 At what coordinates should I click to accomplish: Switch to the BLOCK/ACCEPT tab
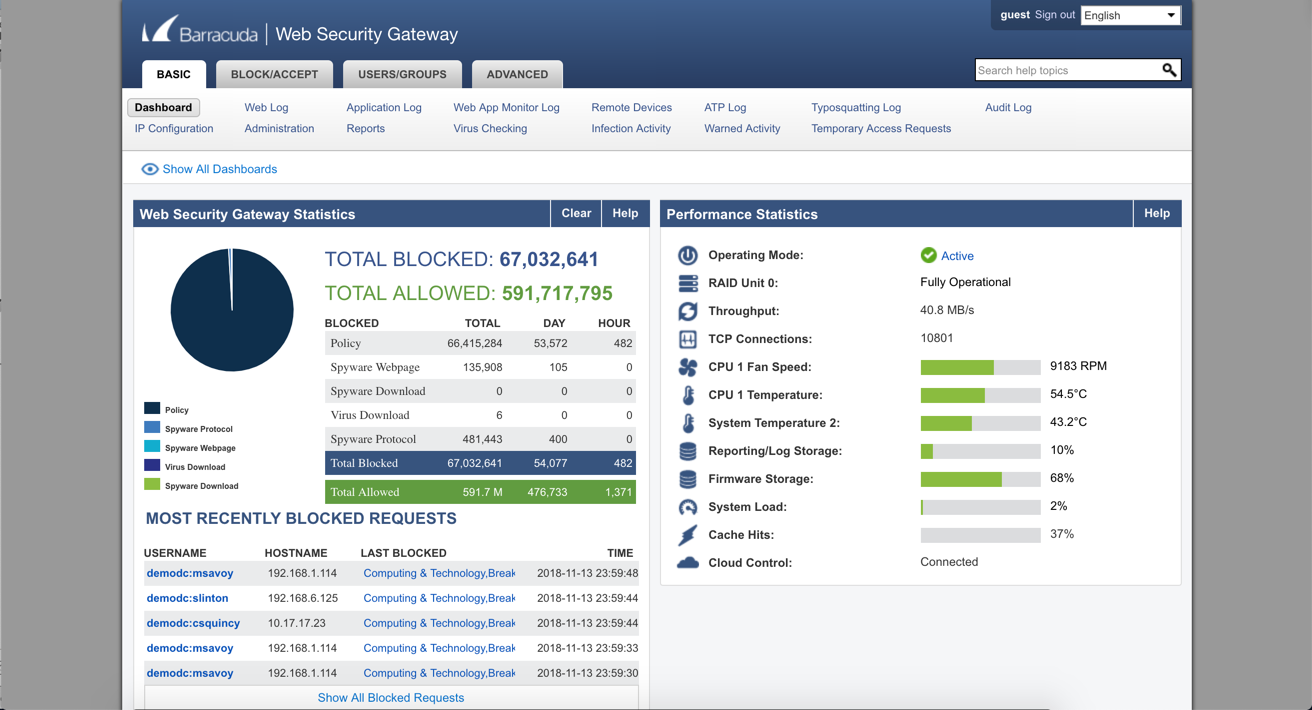coord(274,74)
